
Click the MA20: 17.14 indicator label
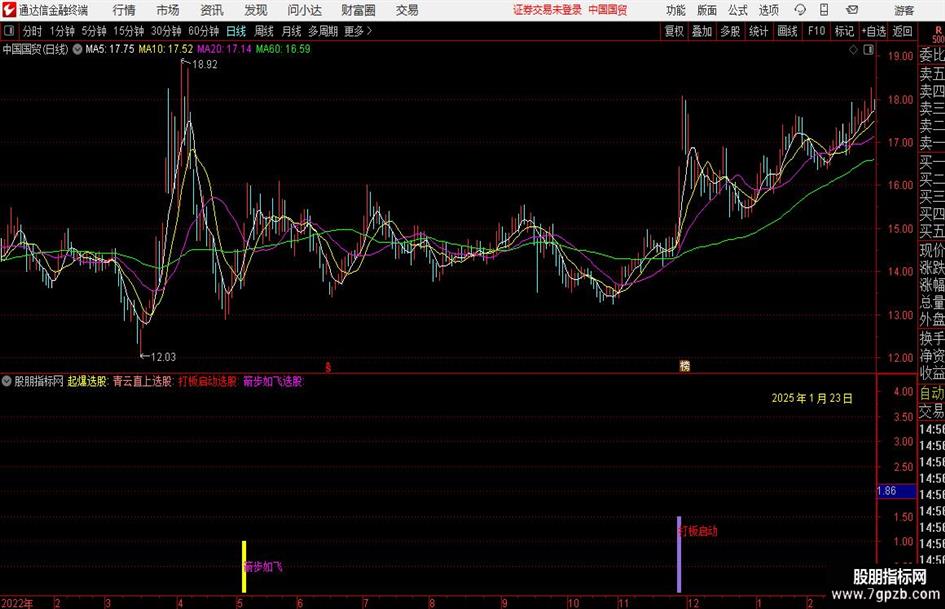[224, 49]
